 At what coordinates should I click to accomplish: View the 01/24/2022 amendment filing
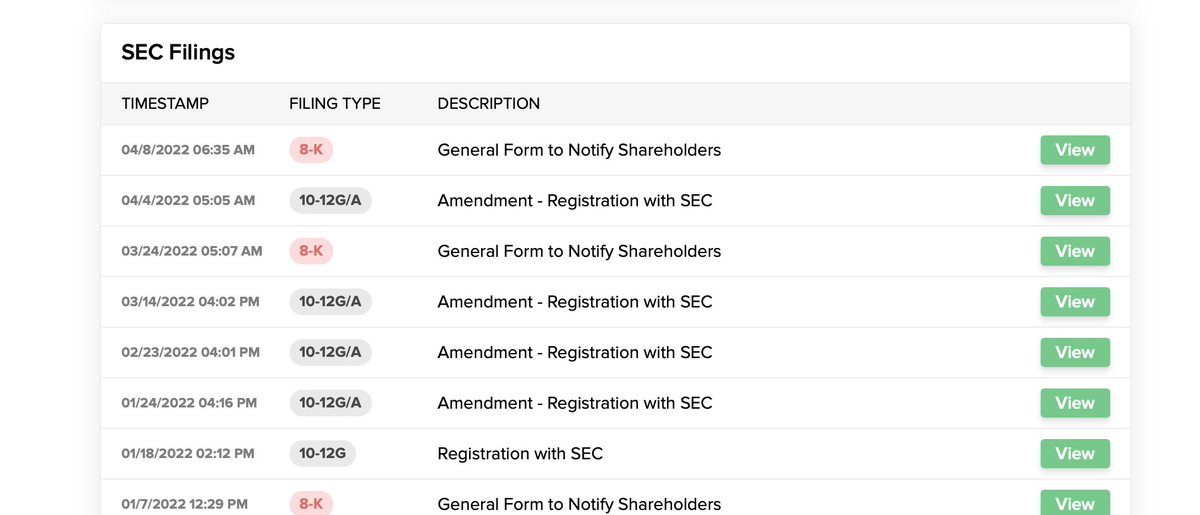1075,403
